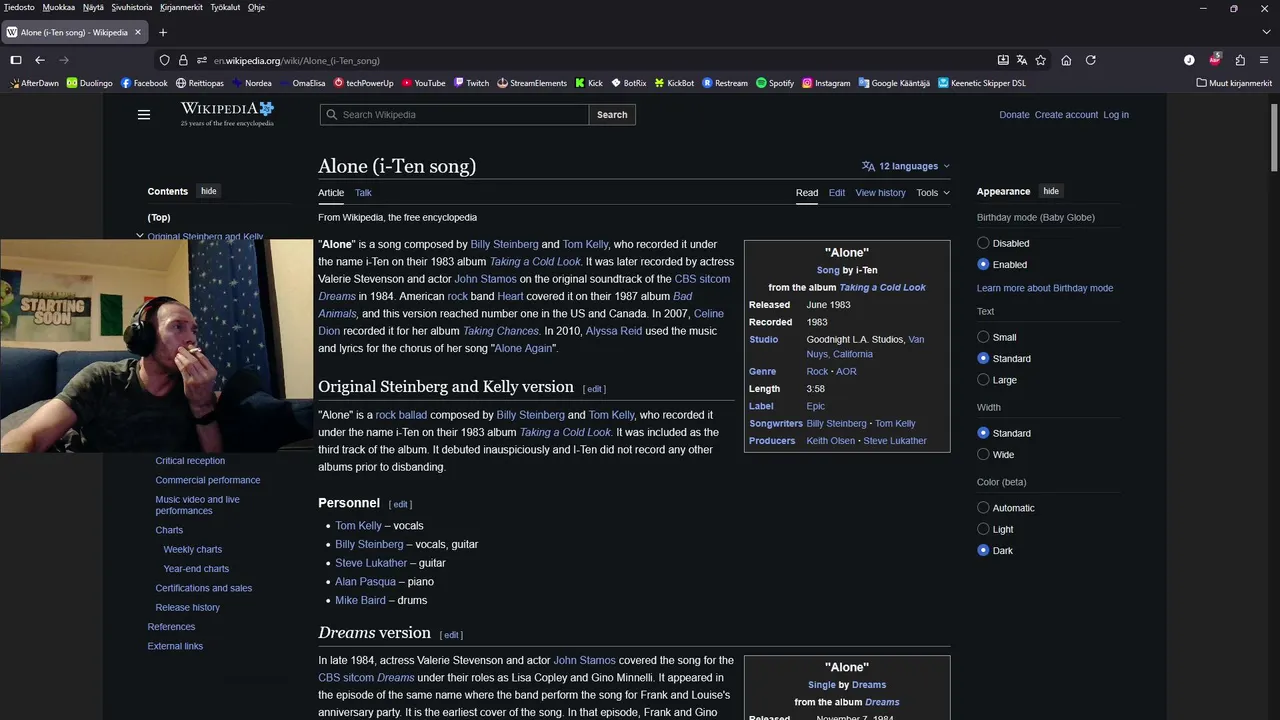The width and height of the screenshot is (1280, 720).
Task: Open the Firefox account avatar icon
Action: 1189,60
